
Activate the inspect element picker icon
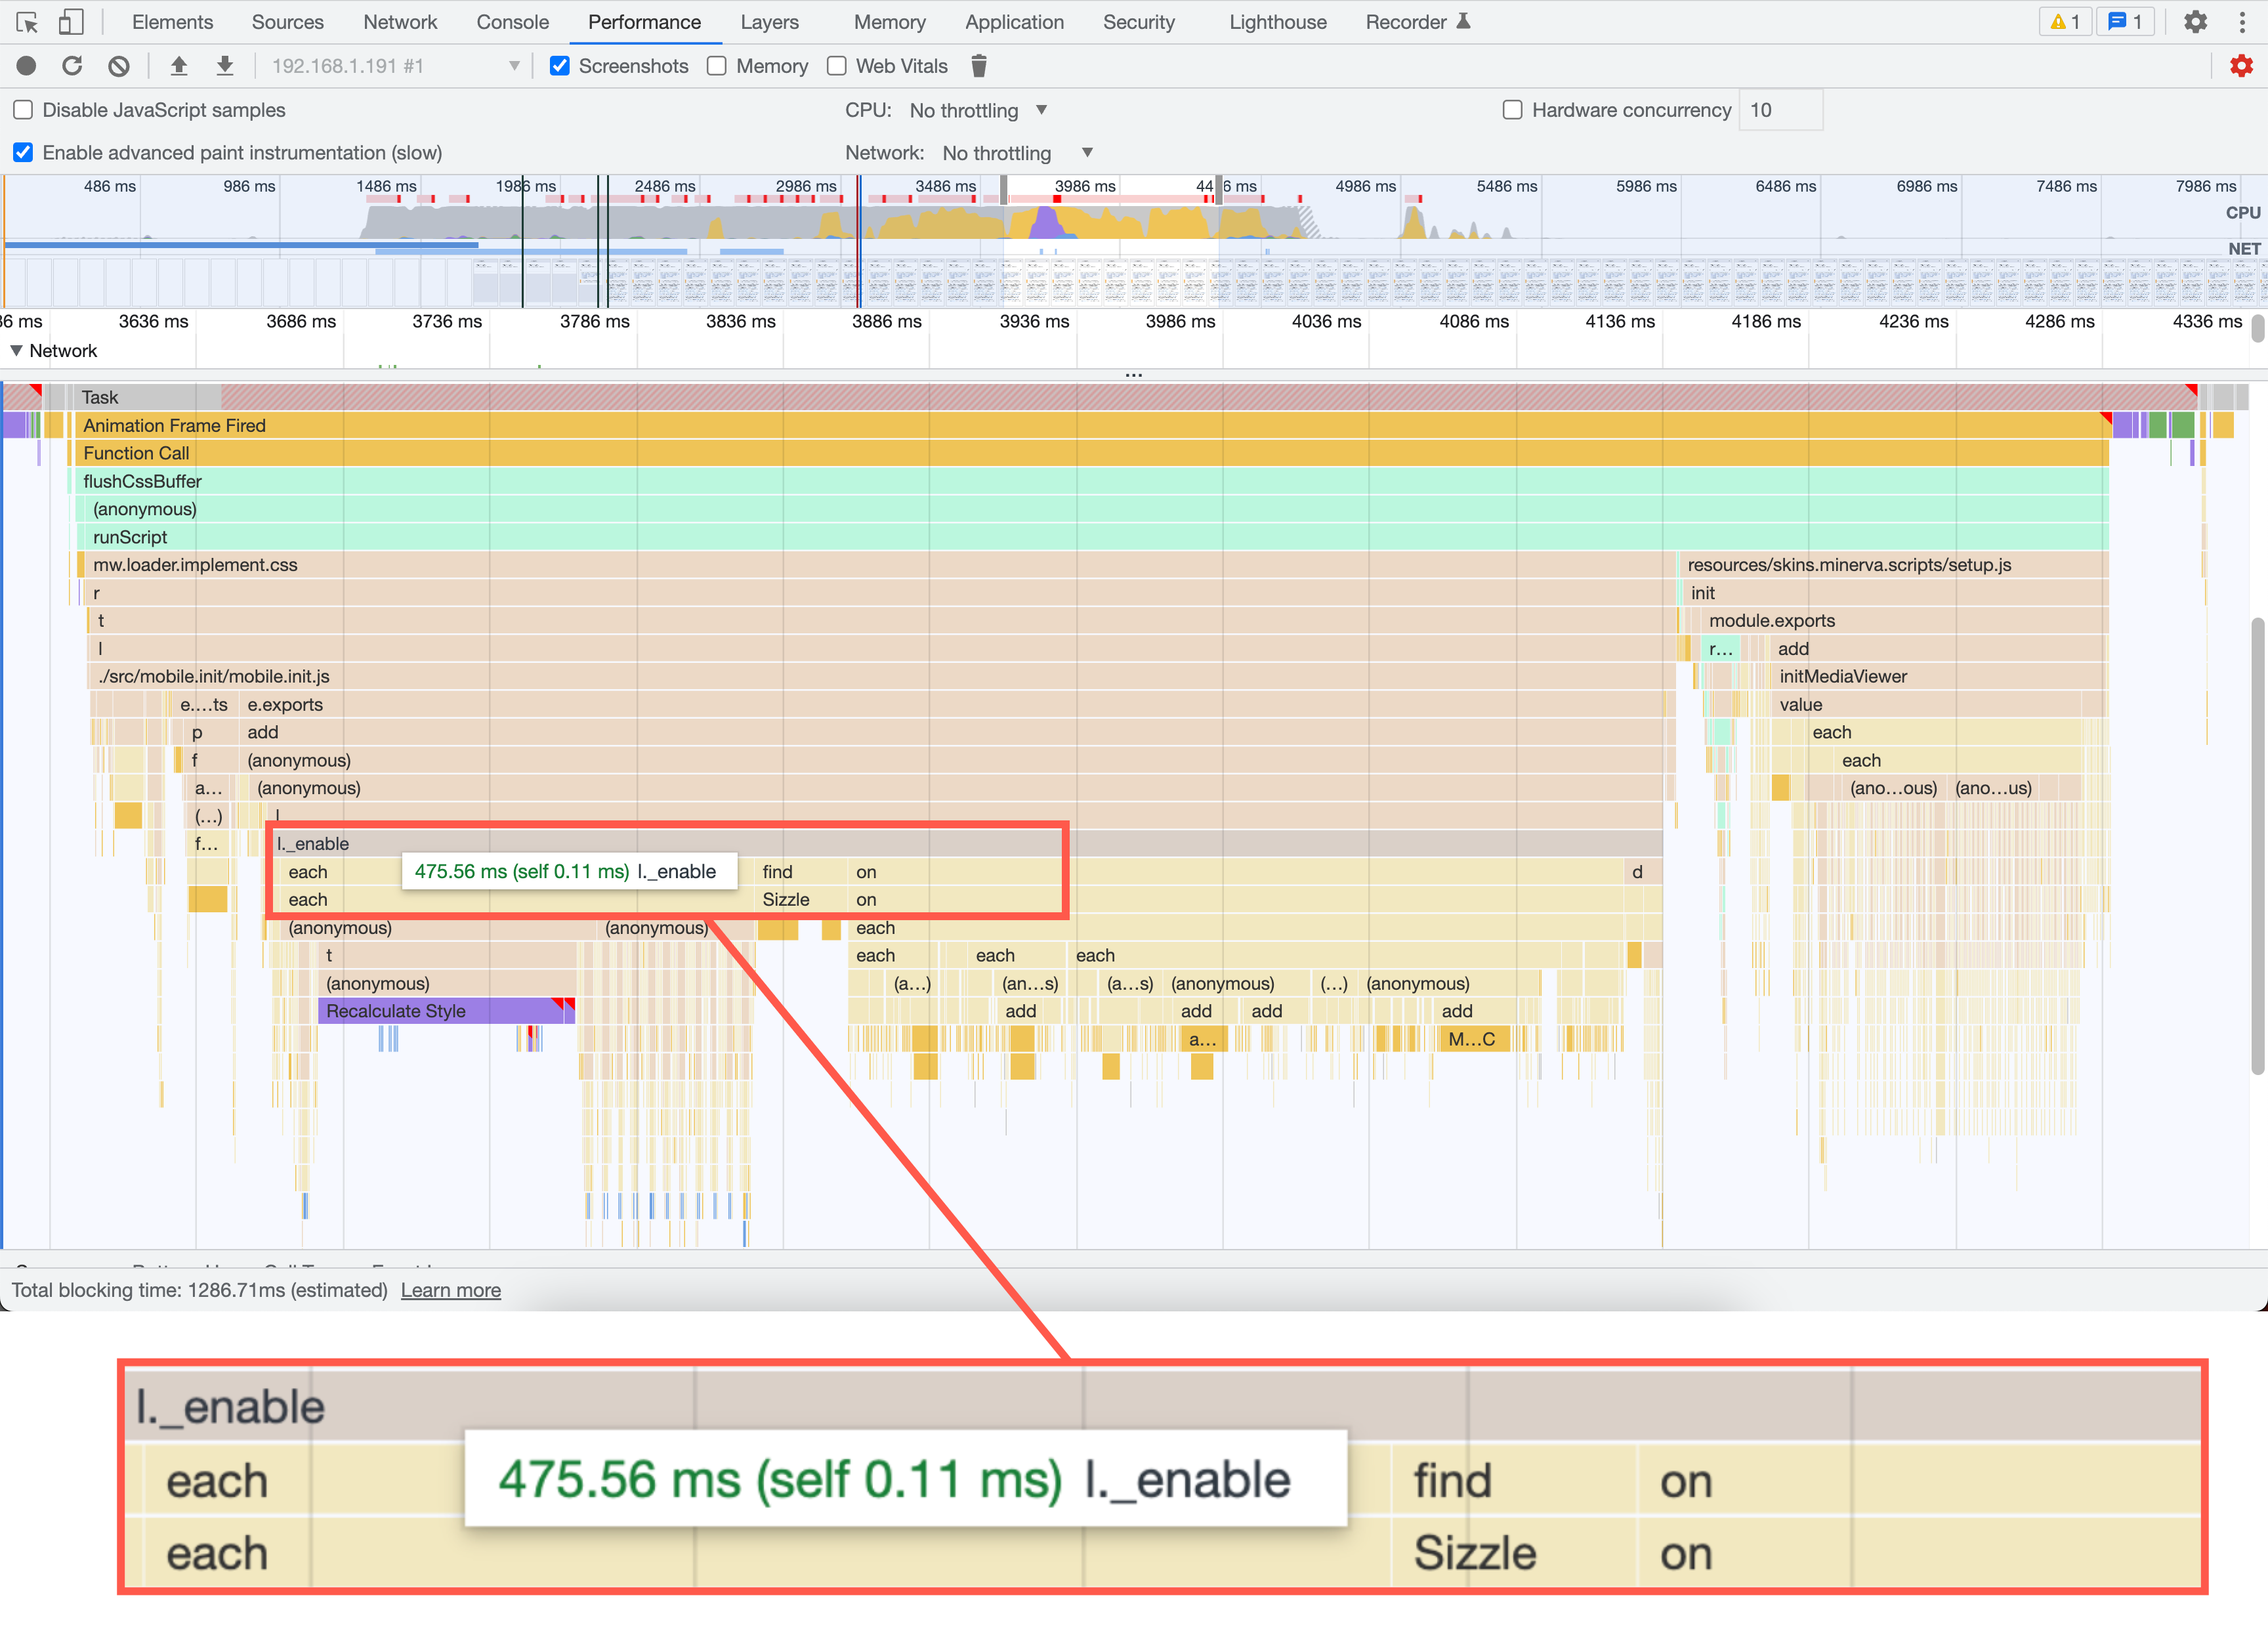[x=27, y=22]
